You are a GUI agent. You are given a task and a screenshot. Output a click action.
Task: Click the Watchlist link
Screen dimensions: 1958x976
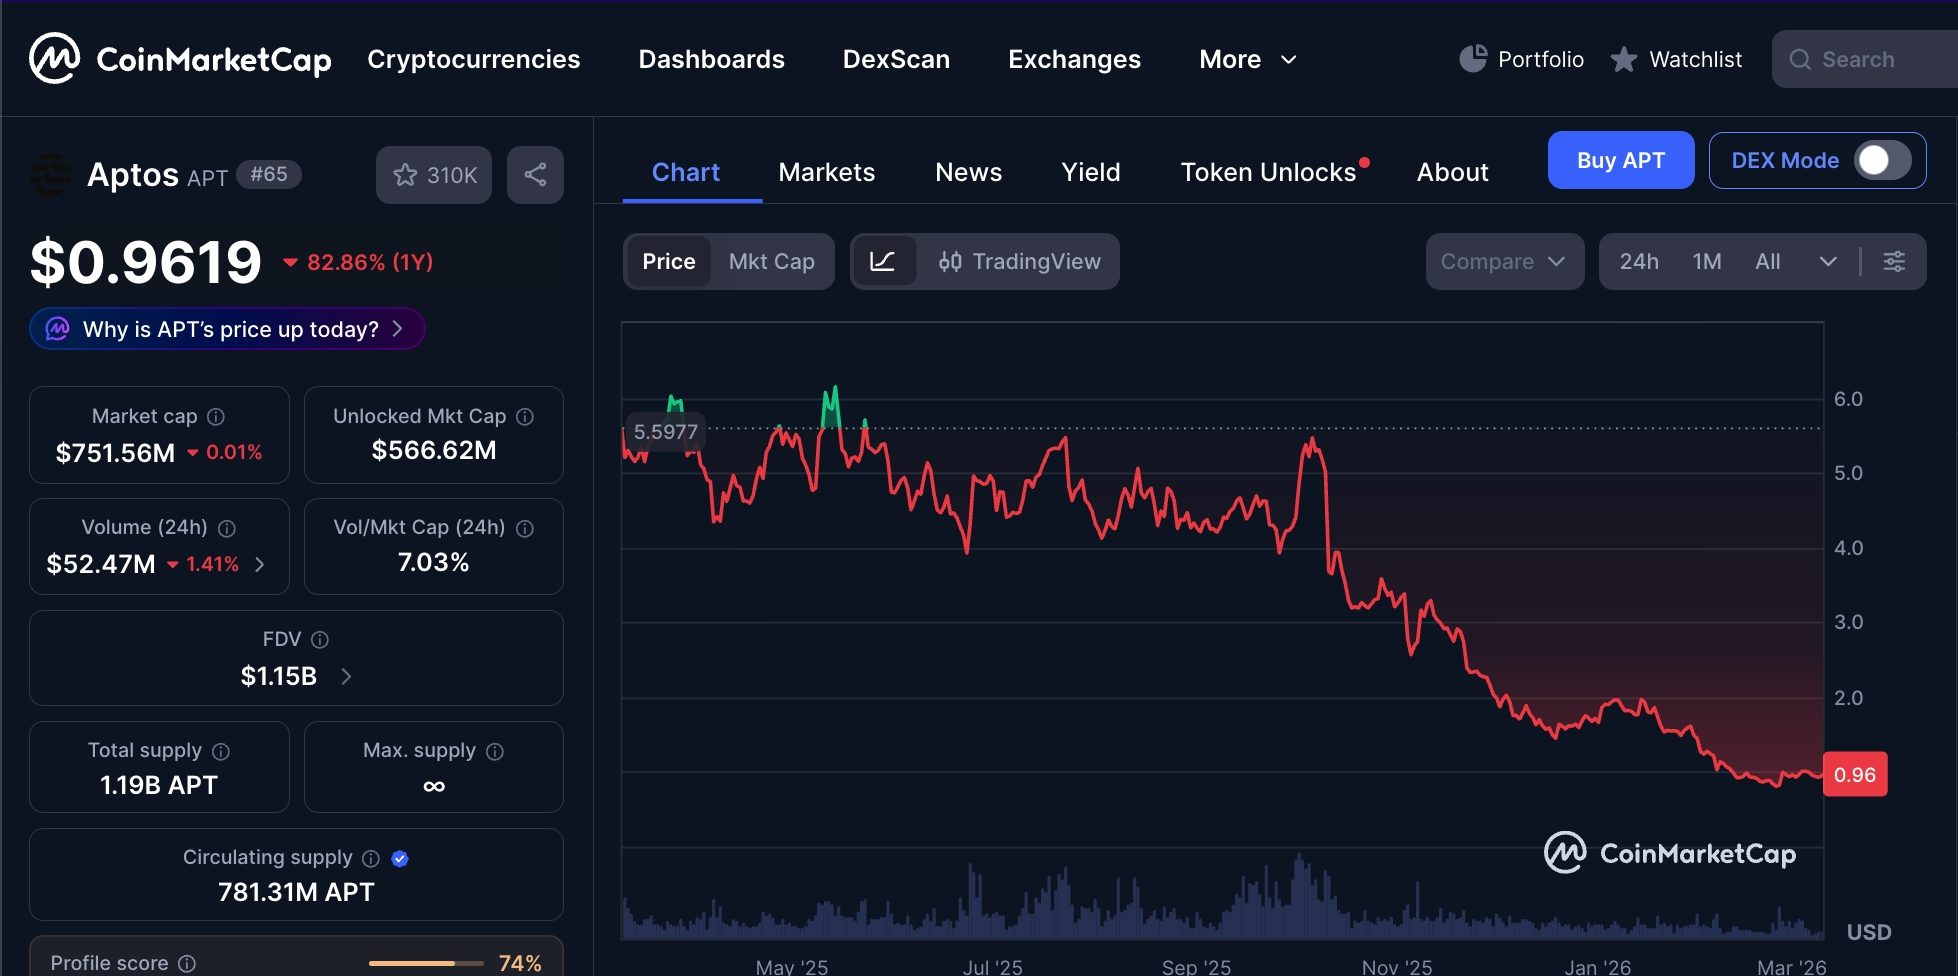click(1695, 59)
